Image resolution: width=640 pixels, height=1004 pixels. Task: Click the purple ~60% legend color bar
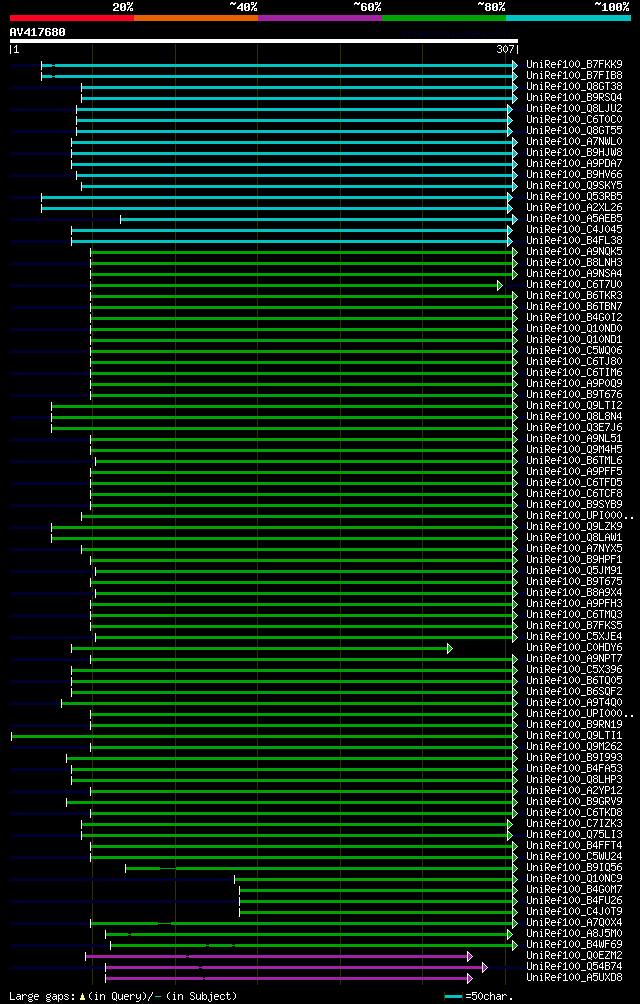coord(320,18)
